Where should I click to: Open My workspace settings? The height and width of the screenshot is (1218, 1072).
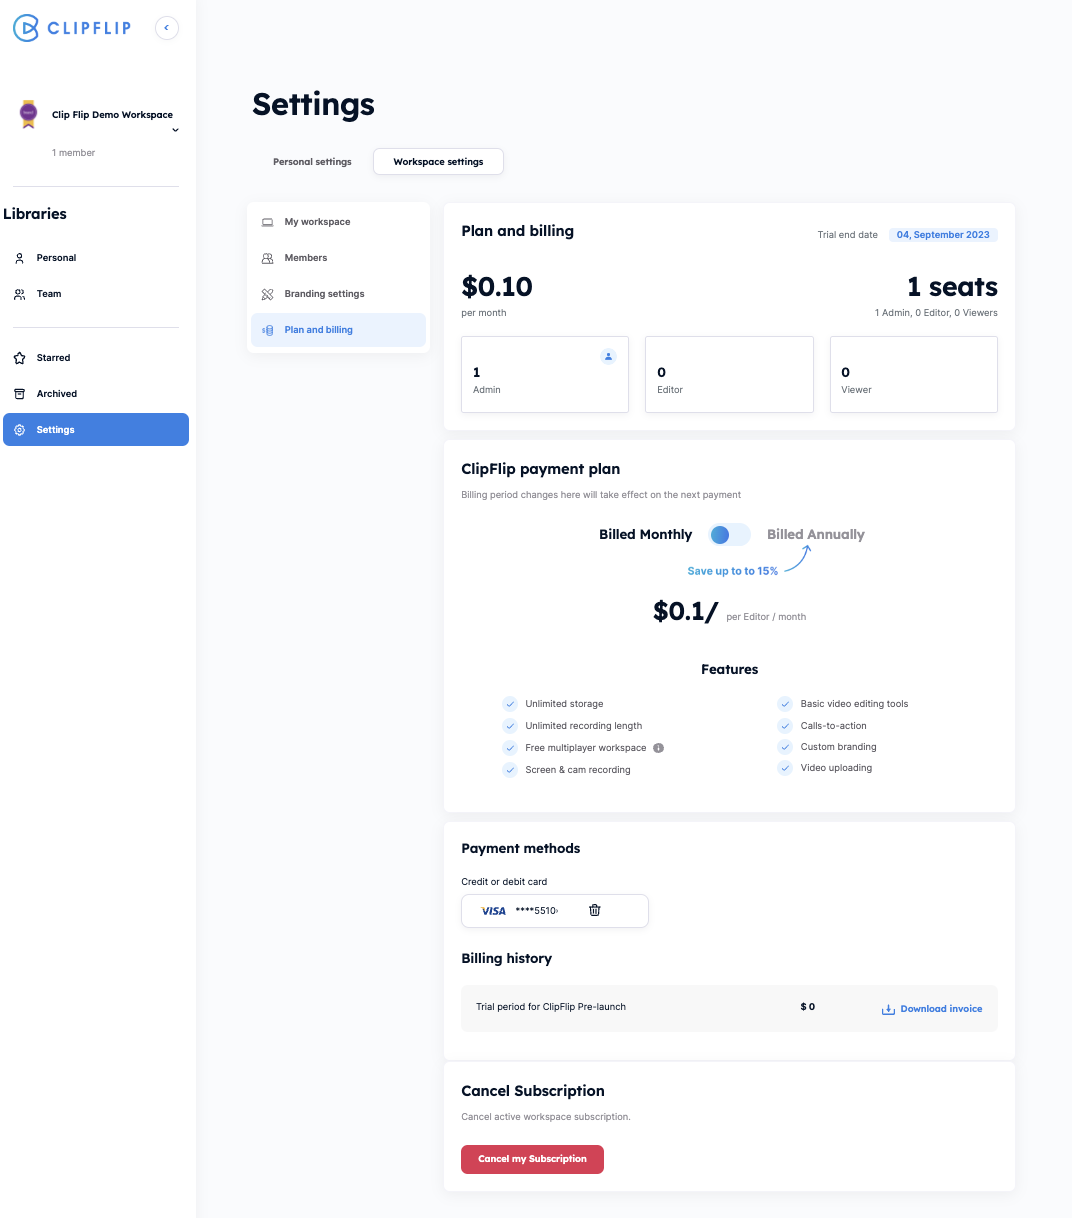coord(339,222)
